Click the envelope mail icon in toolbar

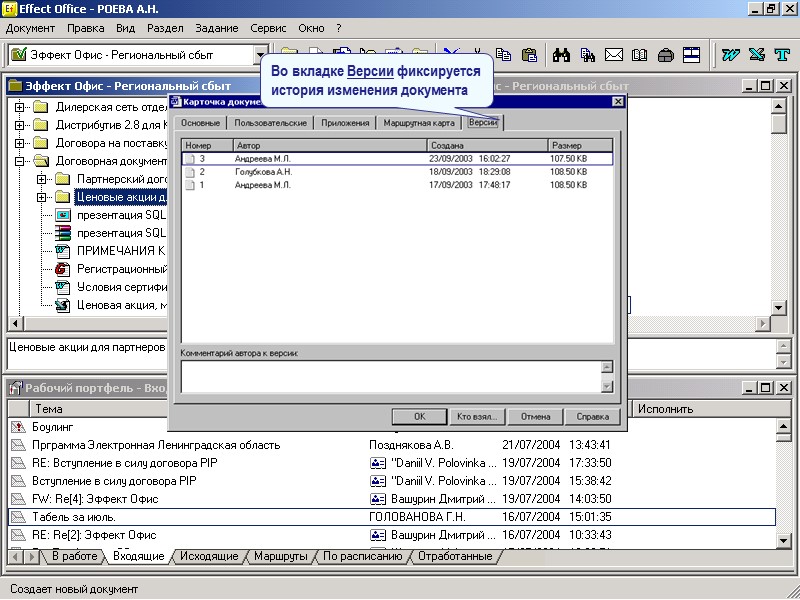(x=614, y=55)
